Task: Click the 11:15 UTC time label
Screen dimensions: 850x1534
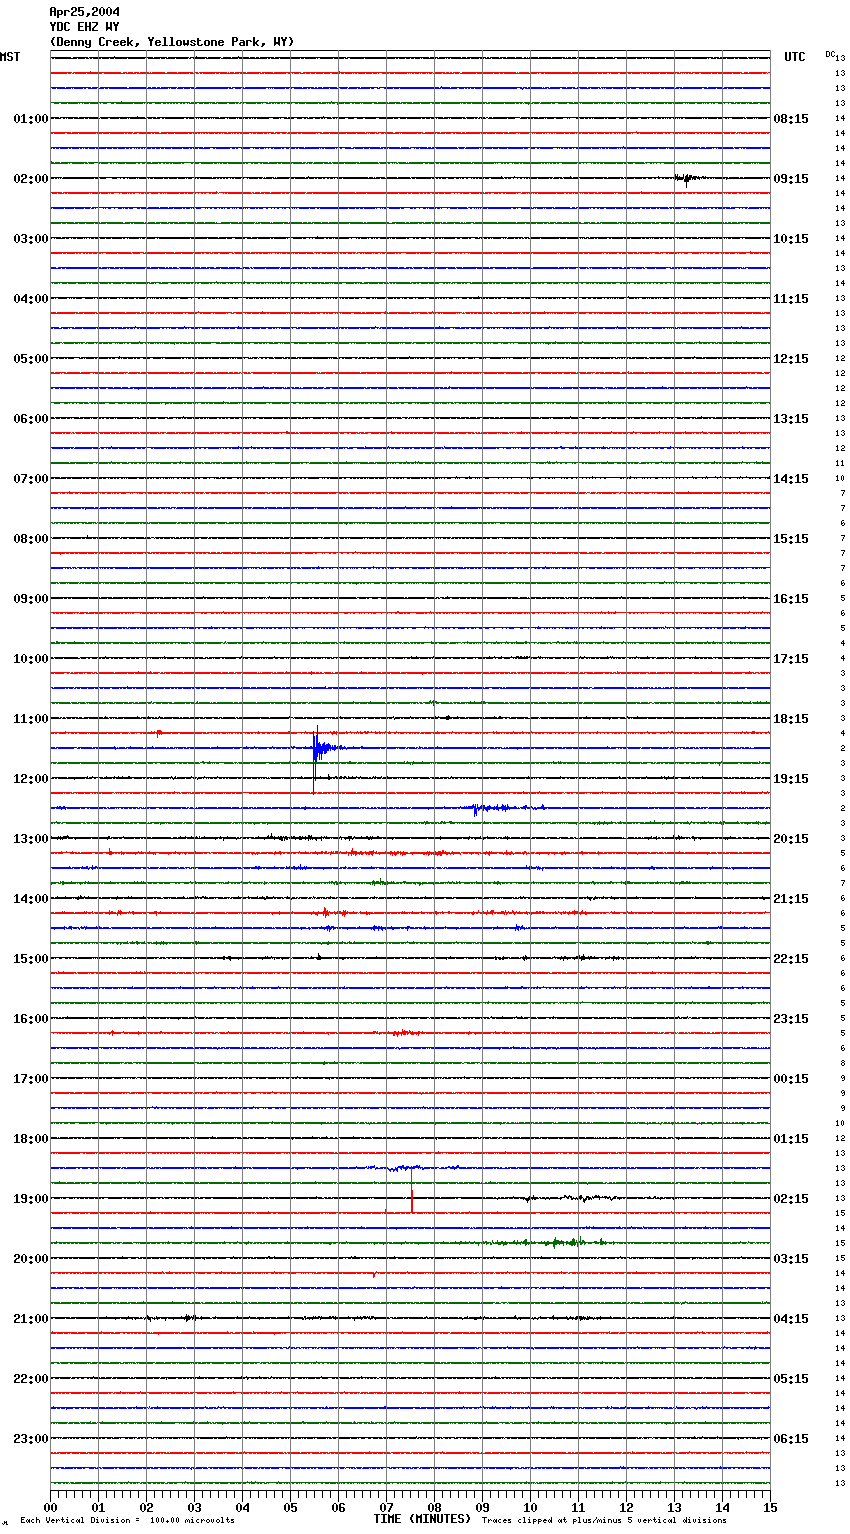Action: point(791,299)
